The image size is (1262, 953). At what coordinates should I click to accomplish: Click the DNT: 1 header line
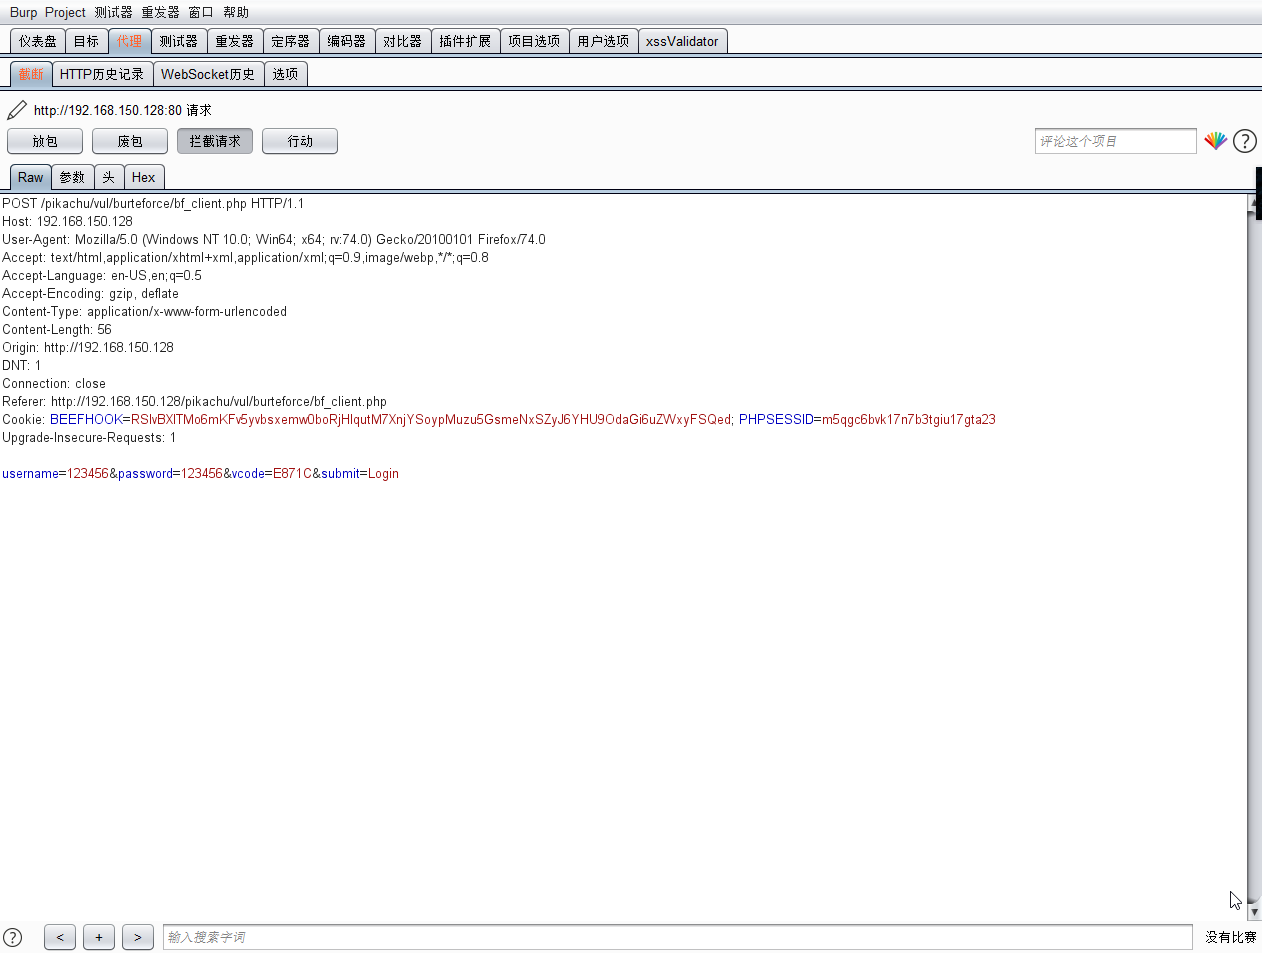(22, 365)
